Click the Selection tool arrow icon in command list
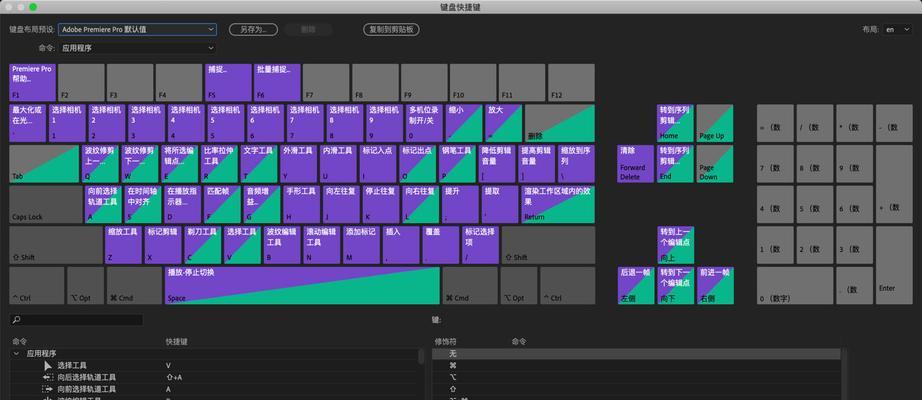This screenshot has width=922, height=400. (48, 365)
